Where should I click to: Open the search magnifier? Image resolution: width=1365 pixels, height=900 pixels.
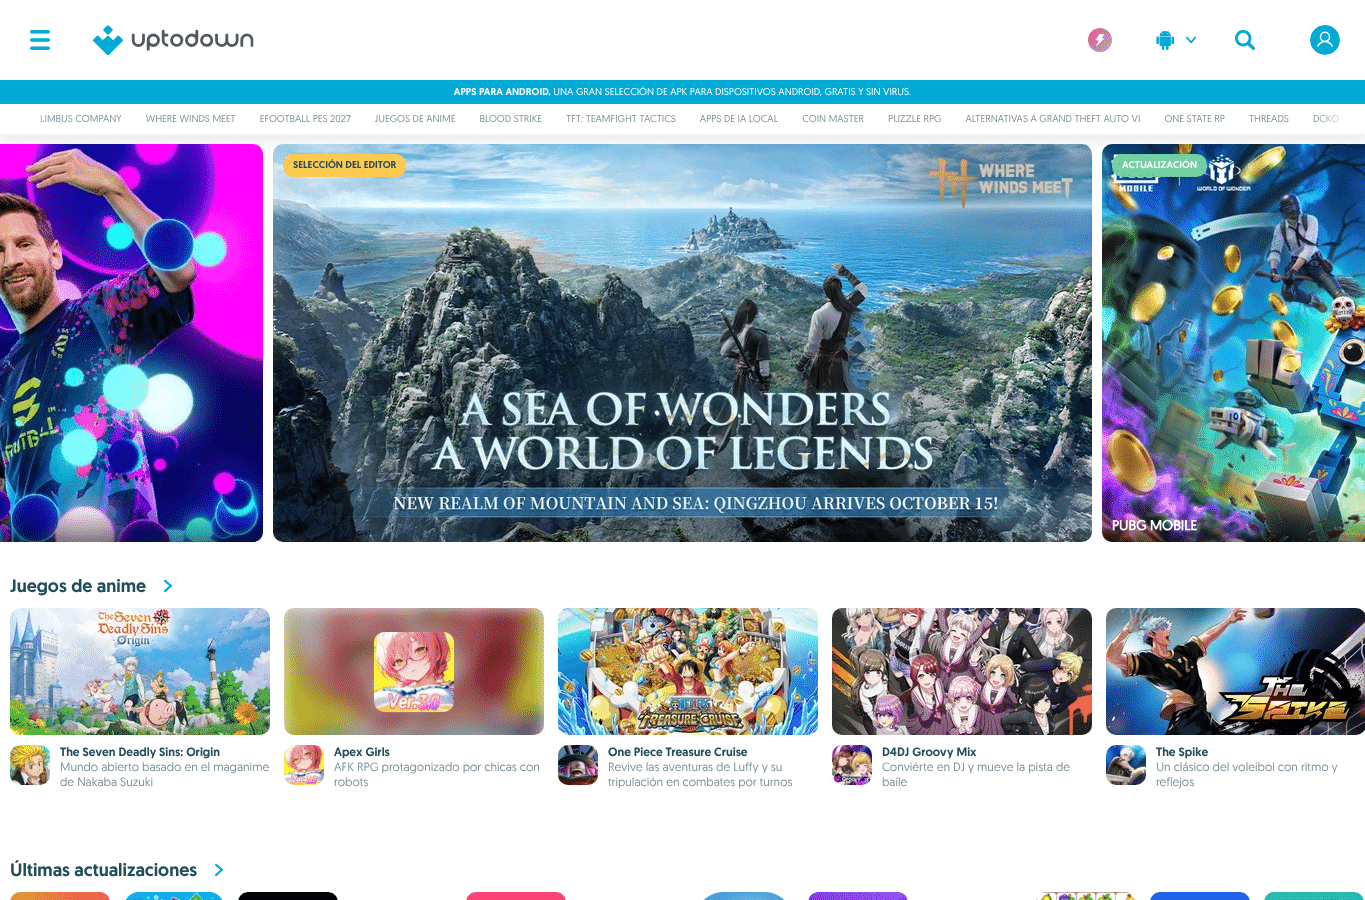1245,40
